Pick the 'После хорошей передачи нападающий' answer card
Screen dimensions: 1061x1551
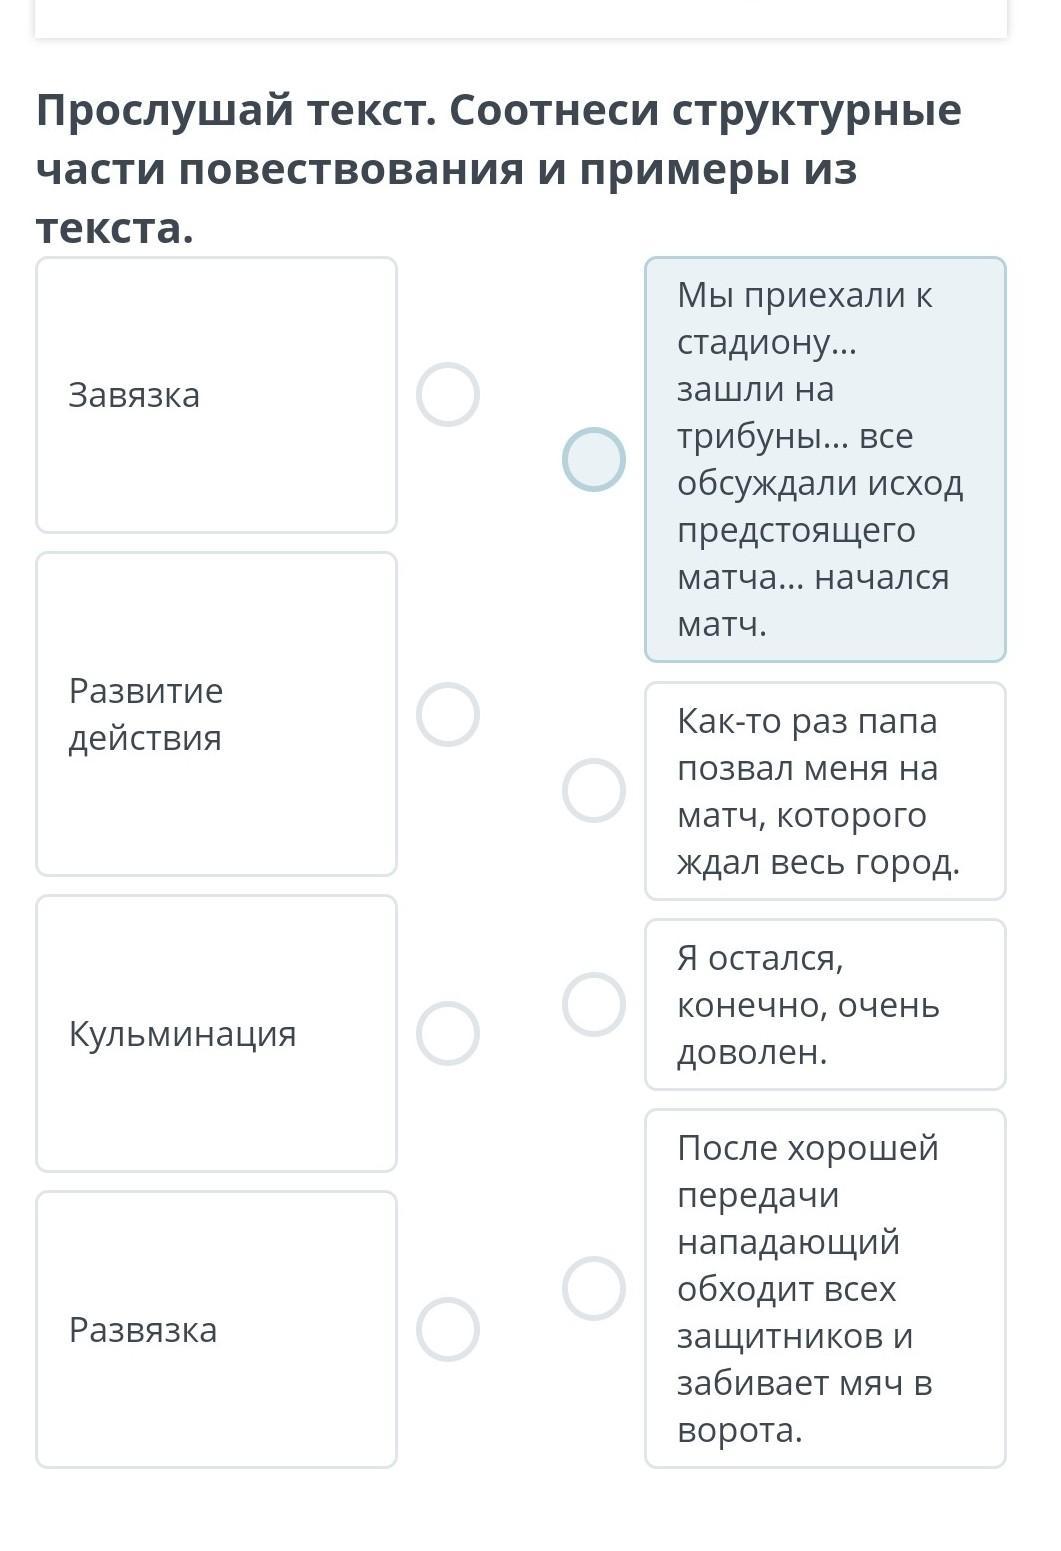tap(825, 1288)
